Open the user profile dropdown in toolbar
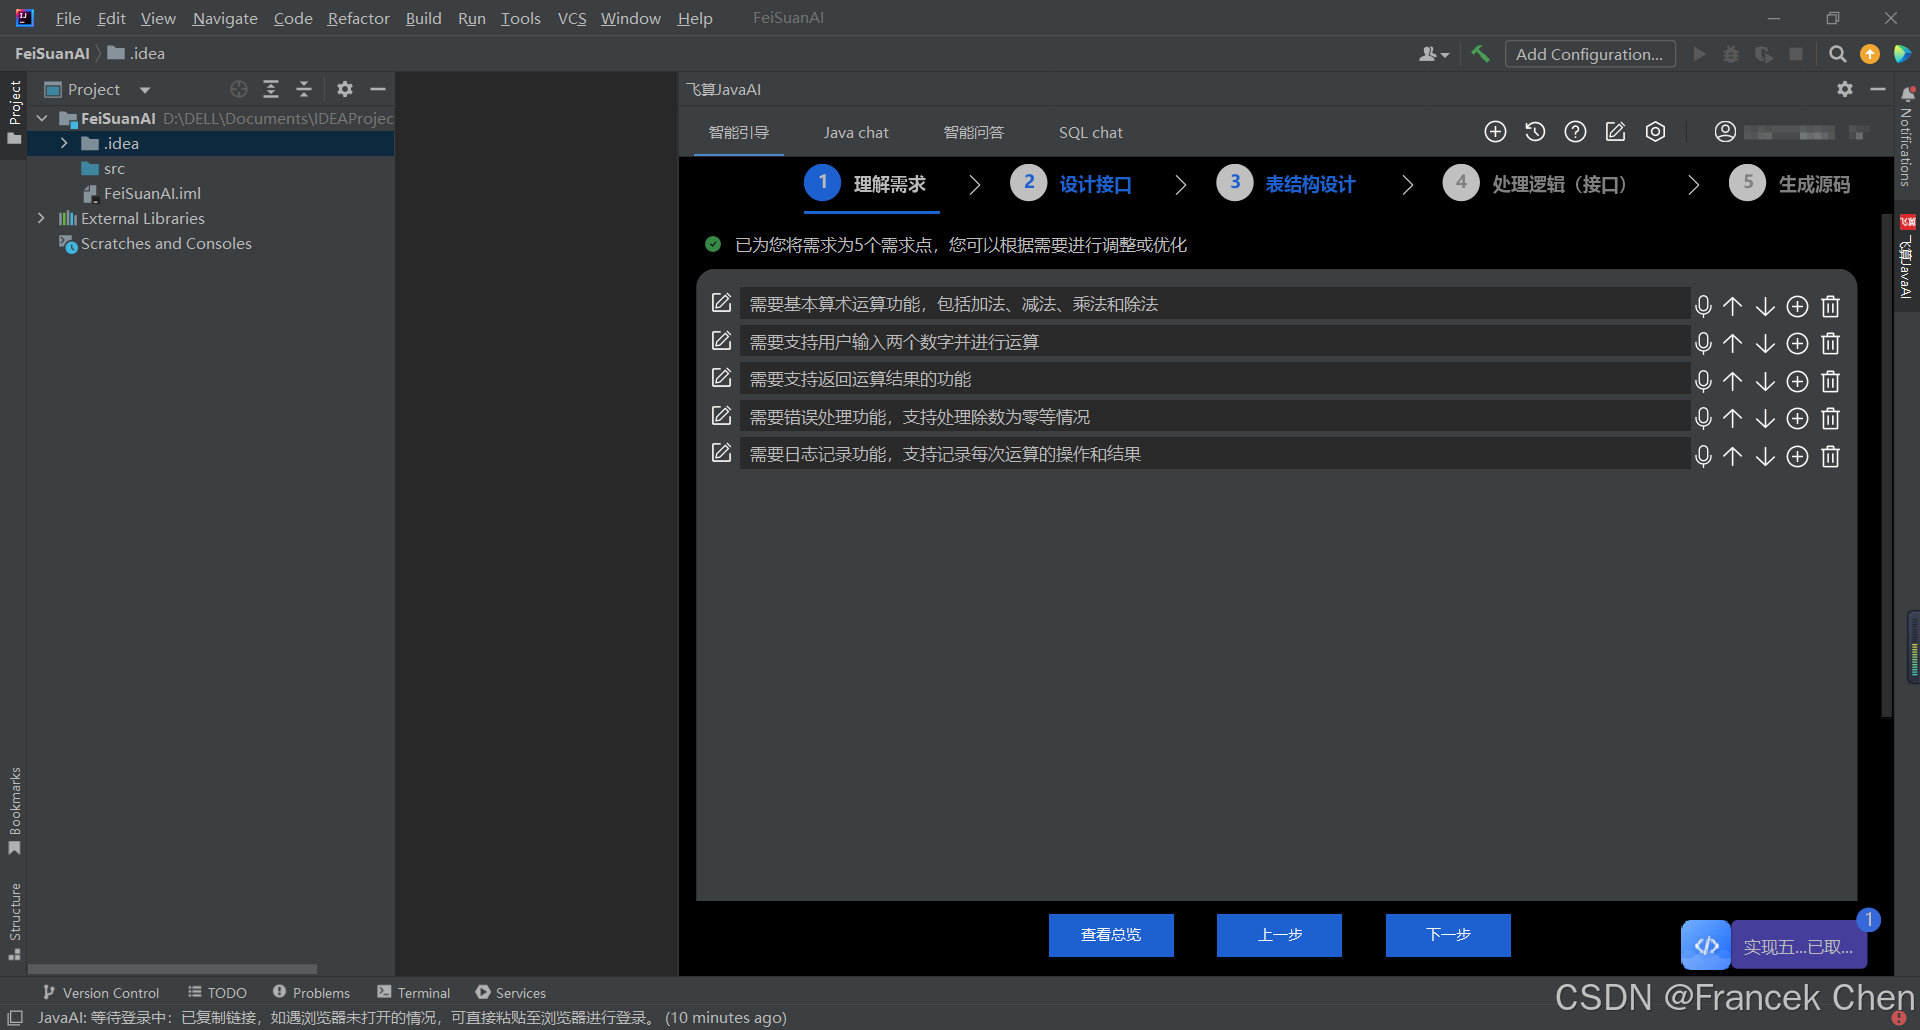This screenshot has height=1030, width=1920. coord(1434,54)
